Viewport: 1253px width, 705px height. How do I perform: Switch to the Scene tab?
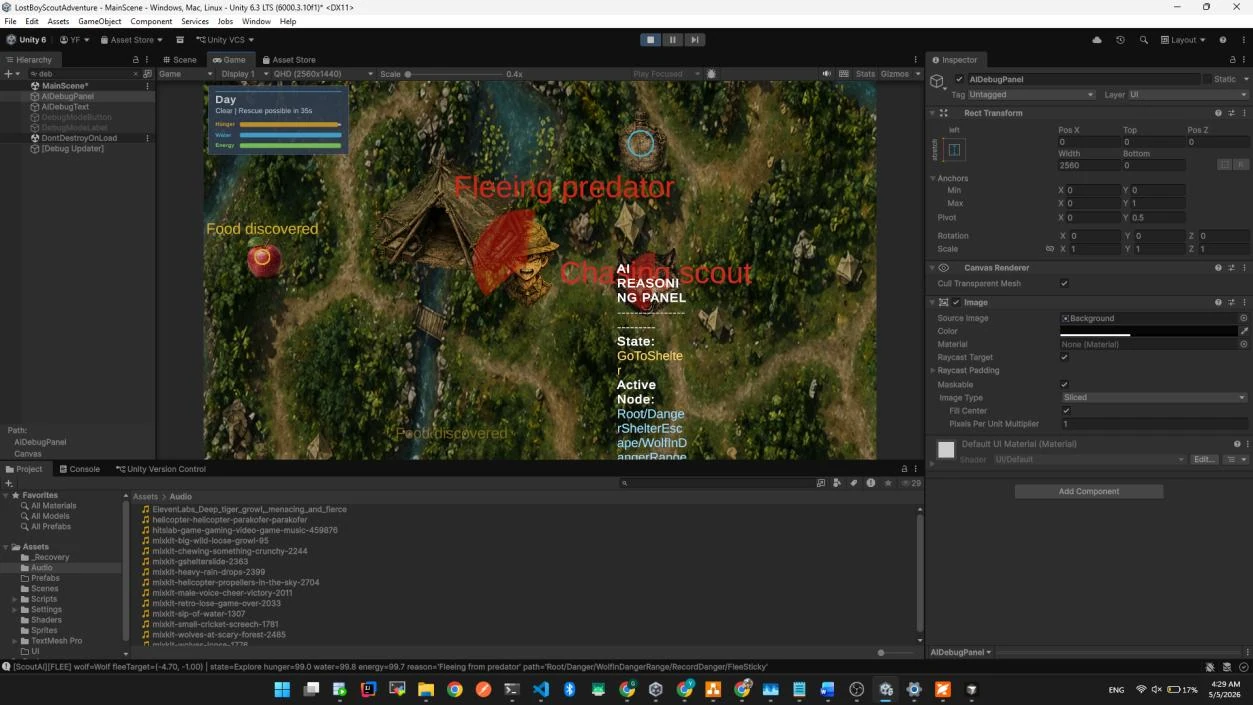click(179, 60)
